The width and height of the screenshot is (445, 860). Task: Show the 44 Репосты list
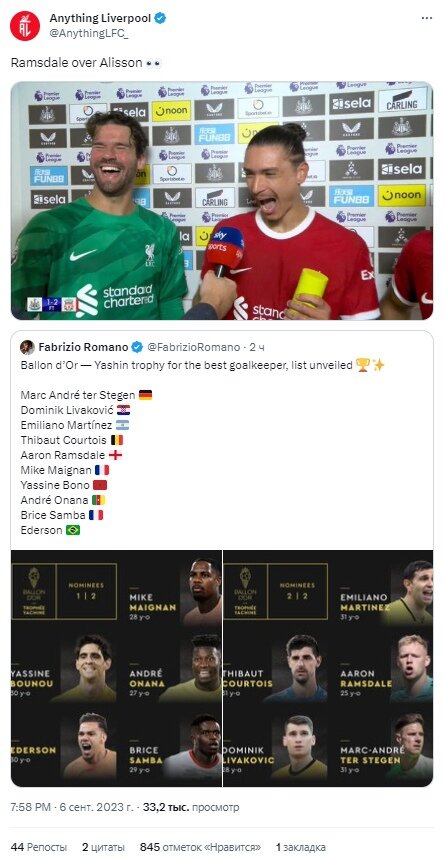pyautogui.click(x=39, y=847)
